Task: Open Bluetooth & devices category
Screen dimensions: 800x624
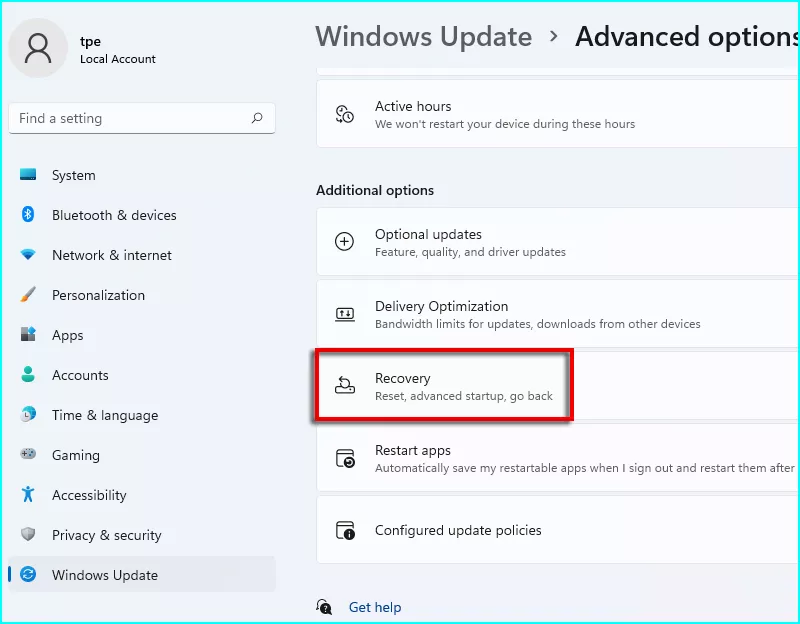Action: pos(142,215)
